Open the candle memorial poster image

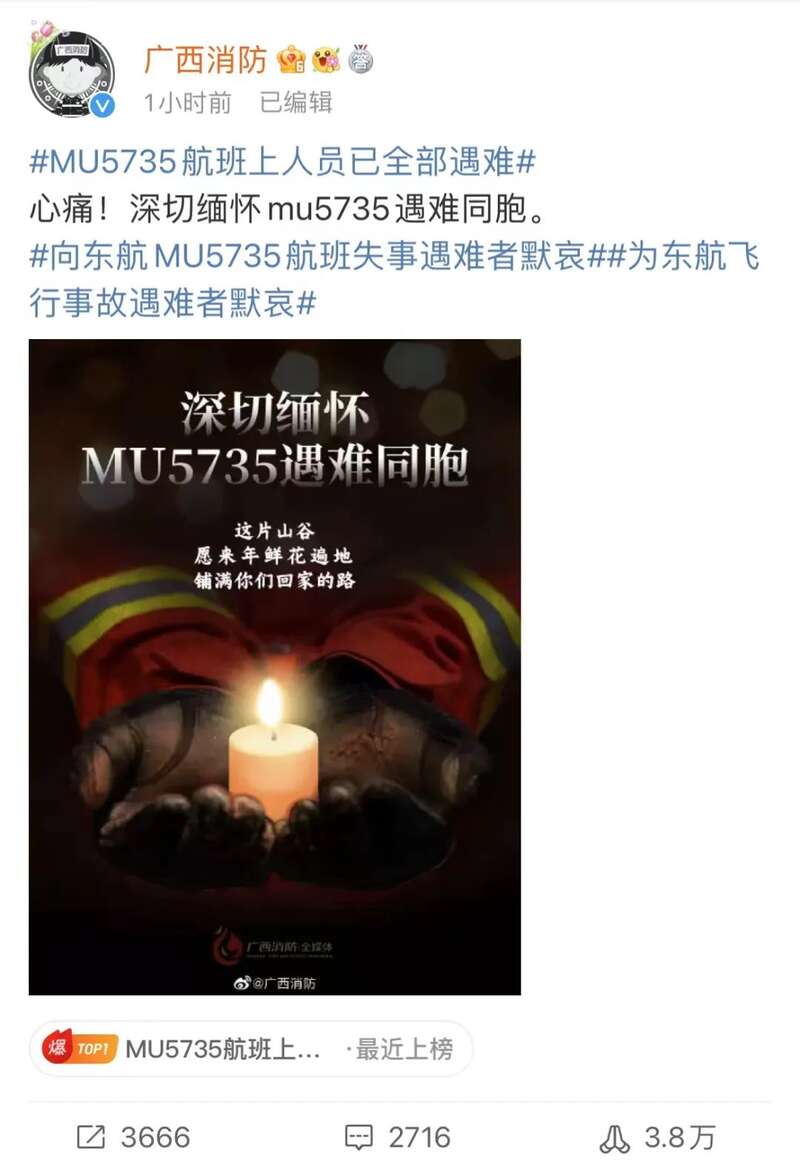click(275, 667)
